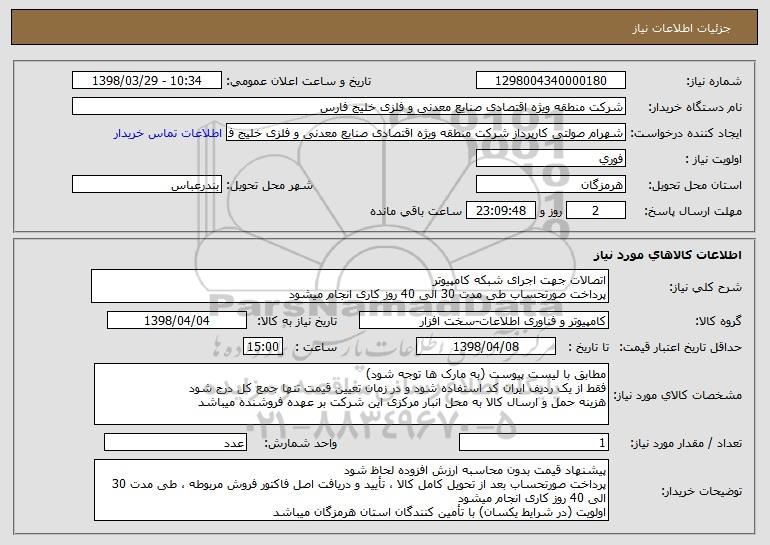770x545 pixels.
Task: Click the time field showing 15:00
Action: coord(263,347)
